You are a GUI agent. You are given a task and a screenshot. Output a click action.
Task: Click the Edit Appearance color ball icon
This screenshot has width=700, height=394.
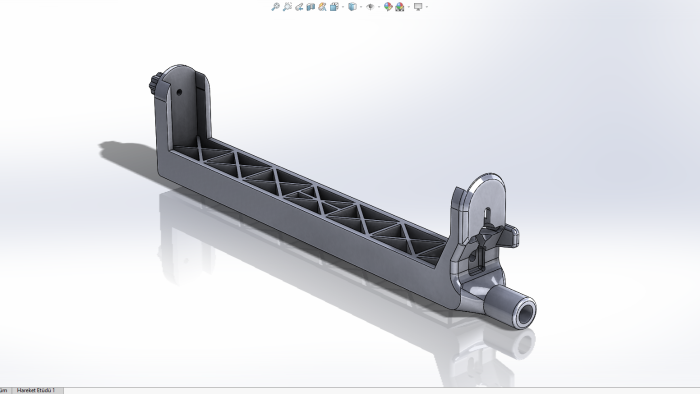(x=388, y=7)
